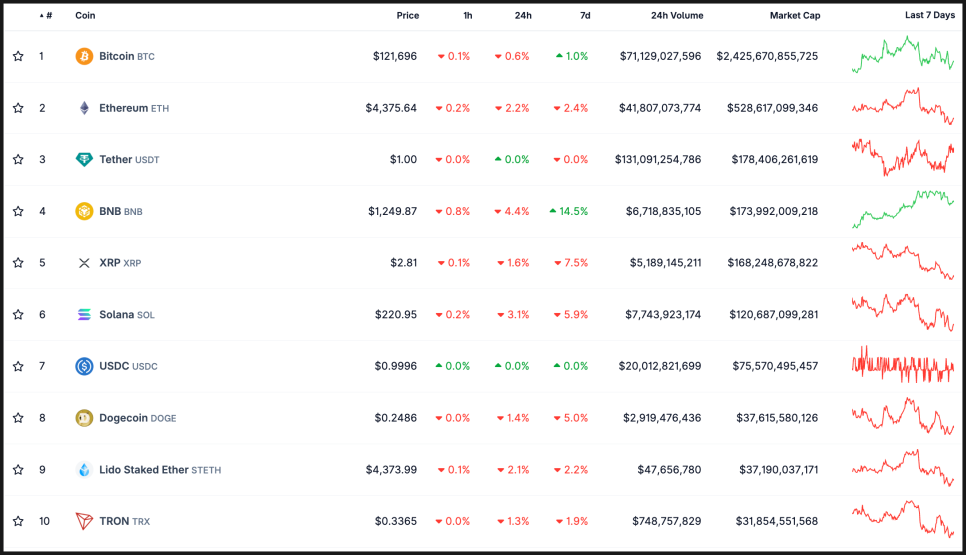Click the Bitcoin logo icon
This screenshot has height=555, width=966.
(x=84, y=56)
